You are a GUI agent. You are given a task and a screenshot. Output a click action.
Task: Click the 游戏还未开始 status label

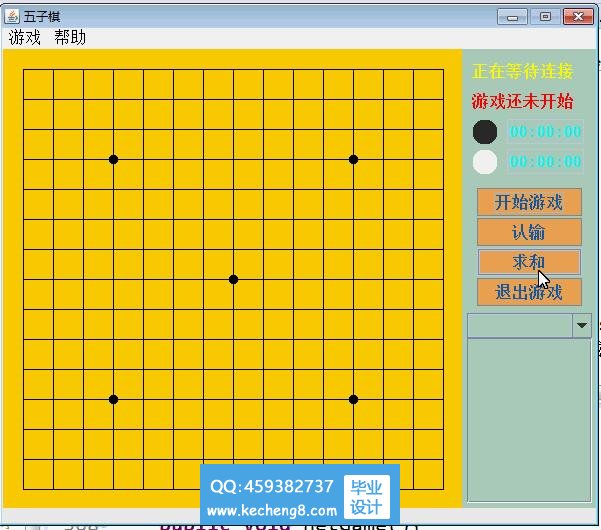pos(522,102)
